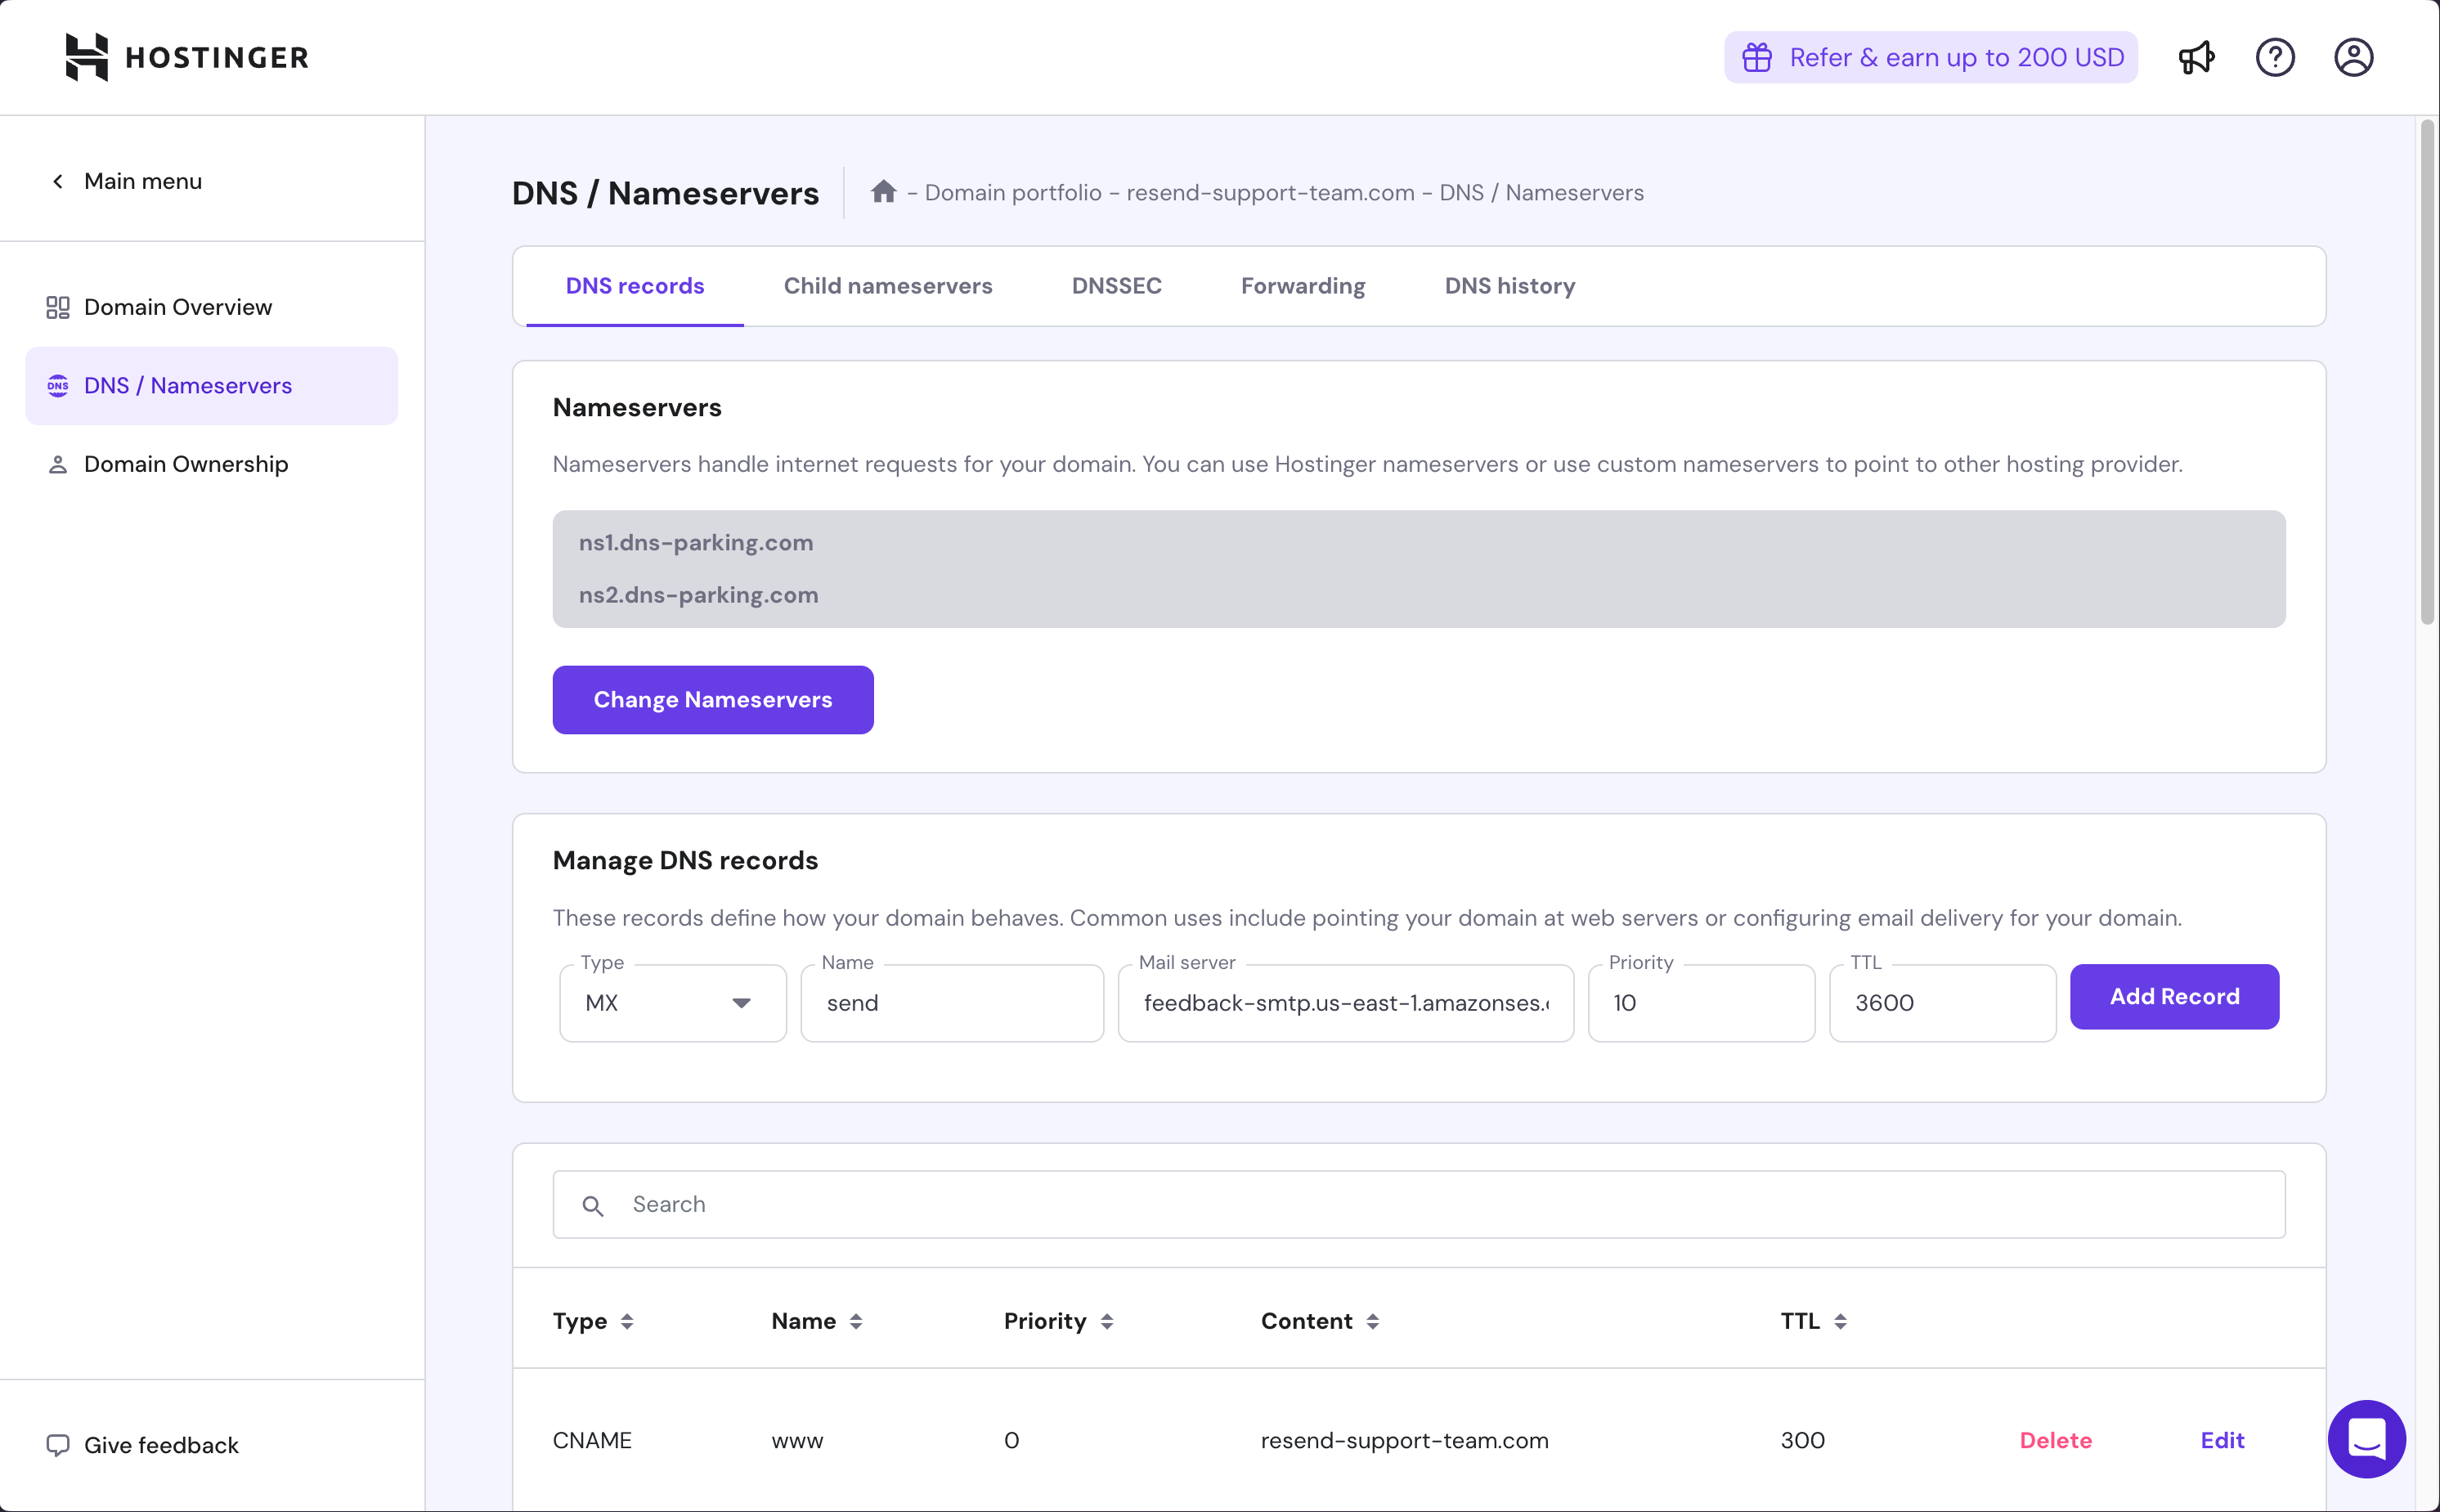Viewport: 2440px width, 1512px height.
Task: Delete the www CNAME record
Action: [2056, 1440]
